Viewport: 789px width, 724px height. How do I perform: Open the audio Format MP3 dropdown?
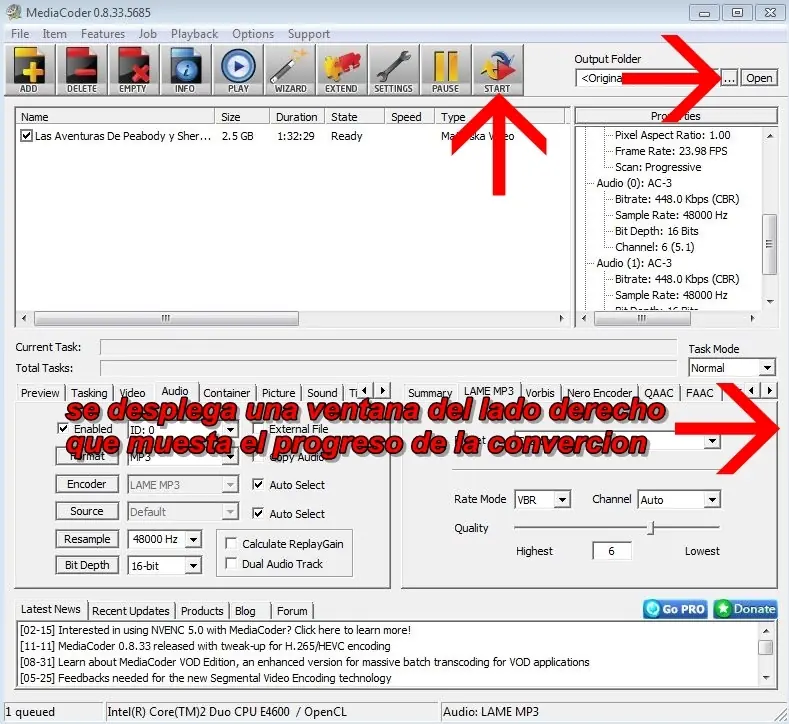coord(230,457)
